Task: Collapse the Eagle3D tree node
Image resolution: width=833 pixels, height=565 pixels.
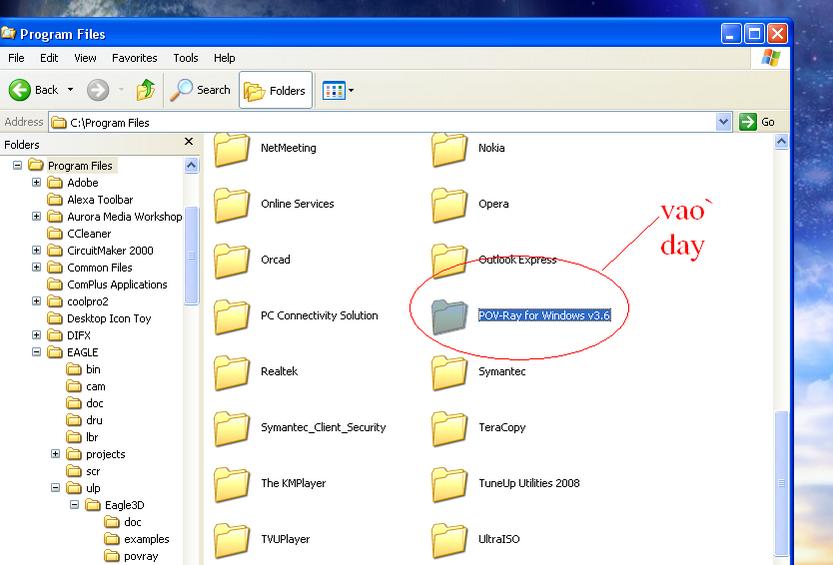Action: pos(74,504)
